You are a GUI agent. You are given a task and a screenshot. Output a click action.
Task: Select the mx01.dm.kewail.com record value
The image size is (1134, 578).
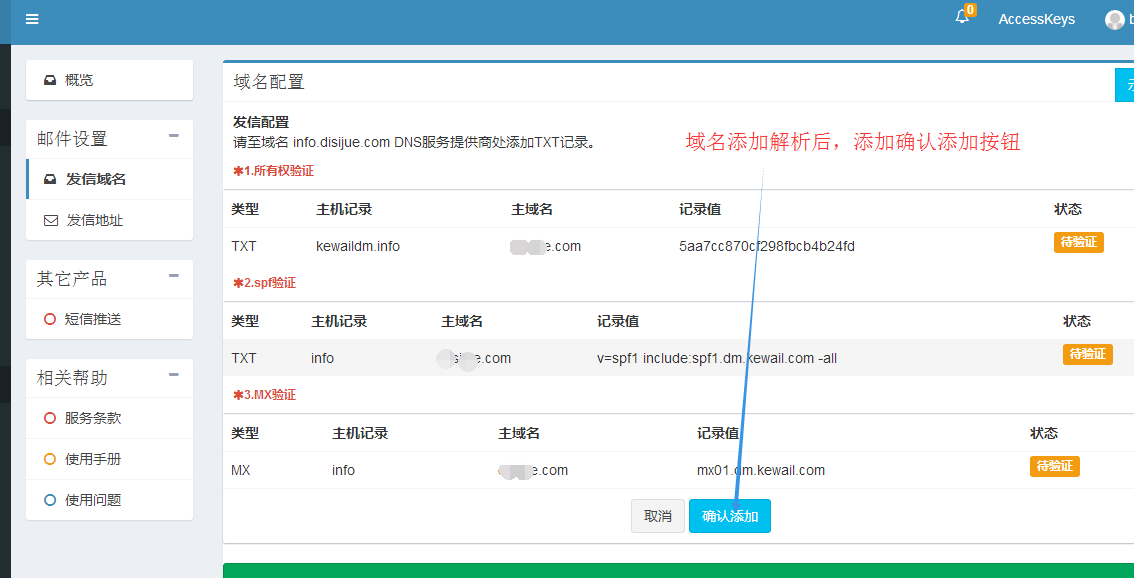coord(761,470)
